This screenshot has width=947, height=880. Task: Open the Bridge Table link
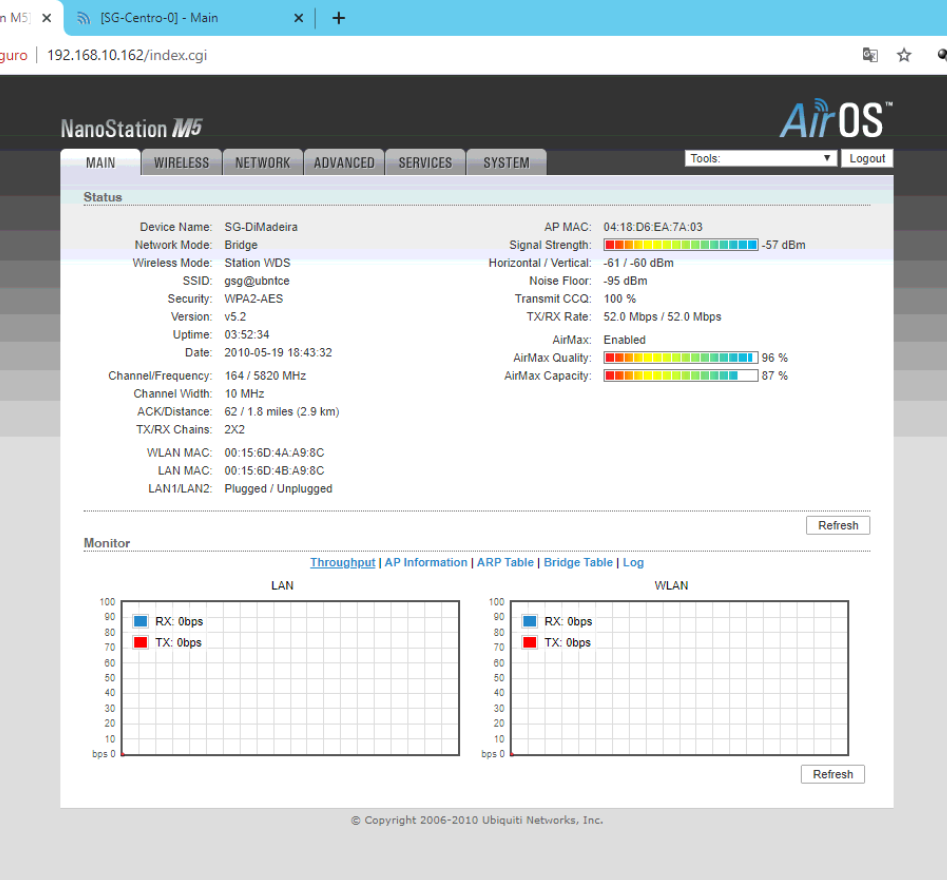tap(578, 562)
